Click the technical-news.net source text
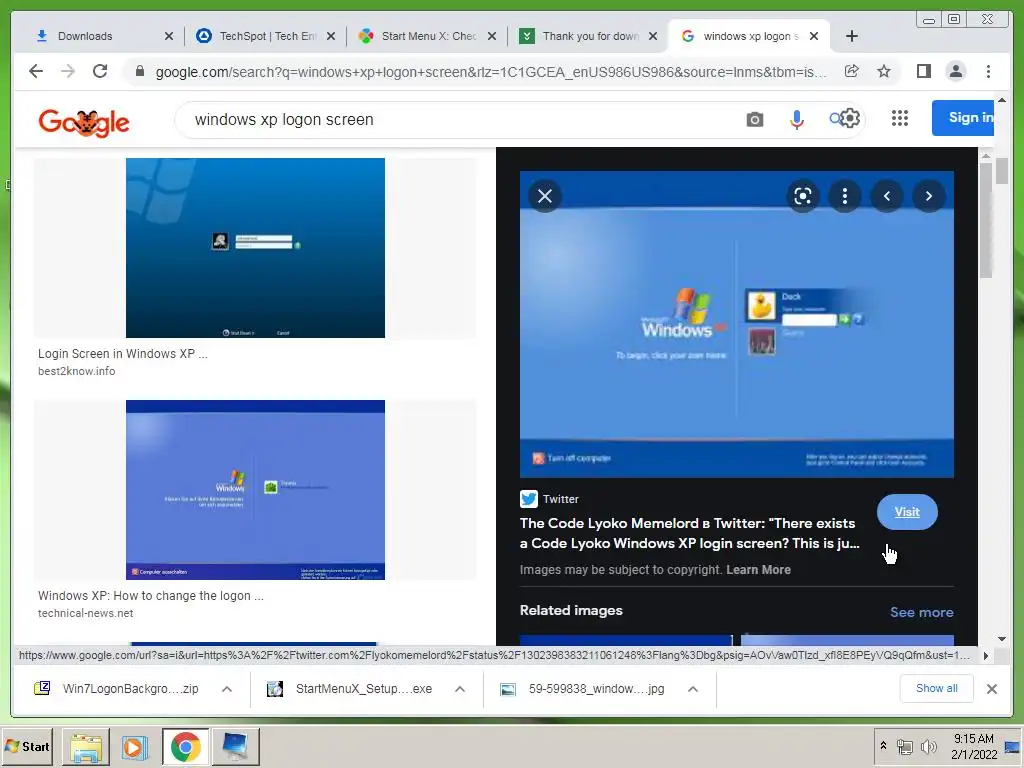 pyautogui.click(x=86, y=613)
